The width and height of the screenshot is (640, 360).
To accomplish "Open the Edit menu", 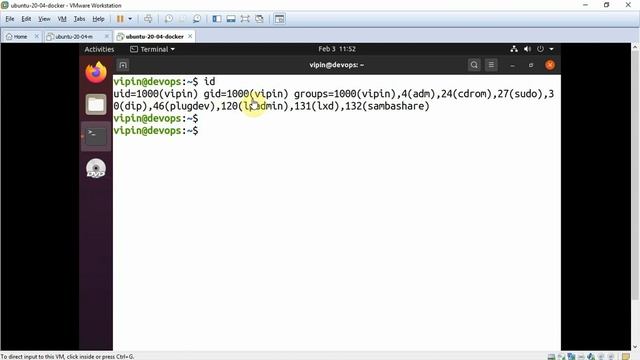I will [x=26, y=19].
